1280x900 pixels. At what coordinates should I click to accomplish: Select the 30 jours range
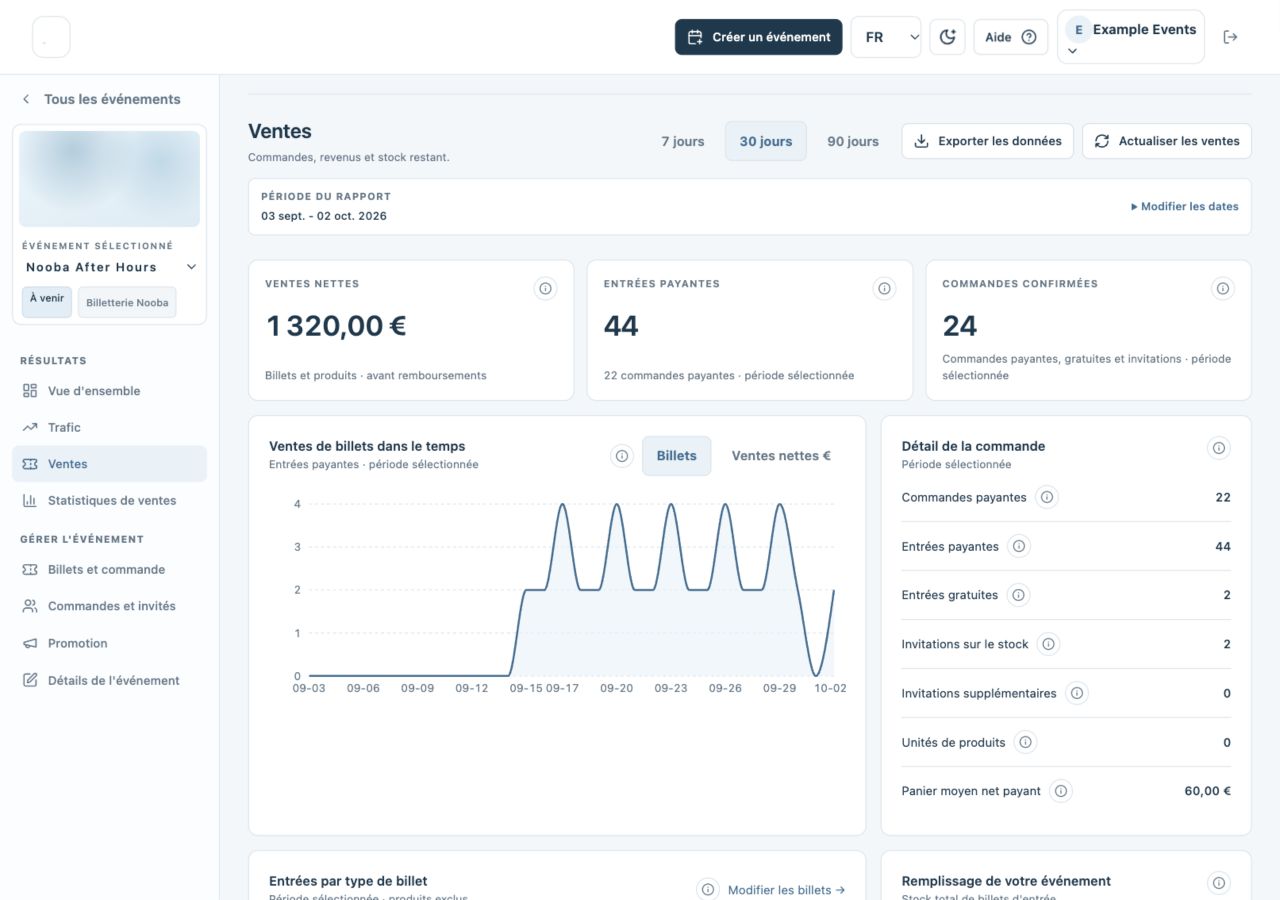766,141
